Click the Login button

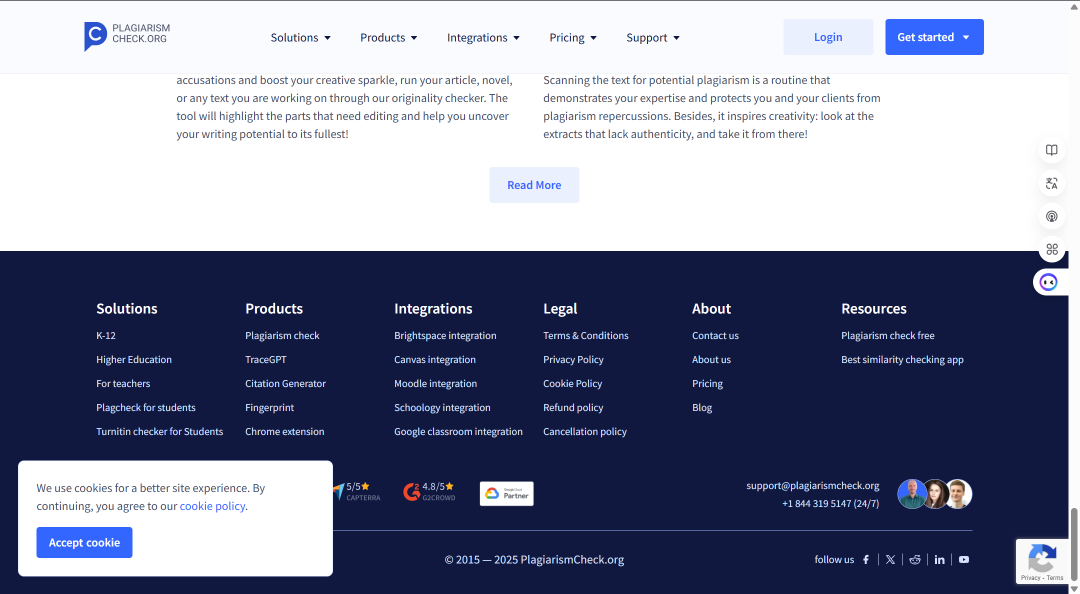tap(828, 37)
